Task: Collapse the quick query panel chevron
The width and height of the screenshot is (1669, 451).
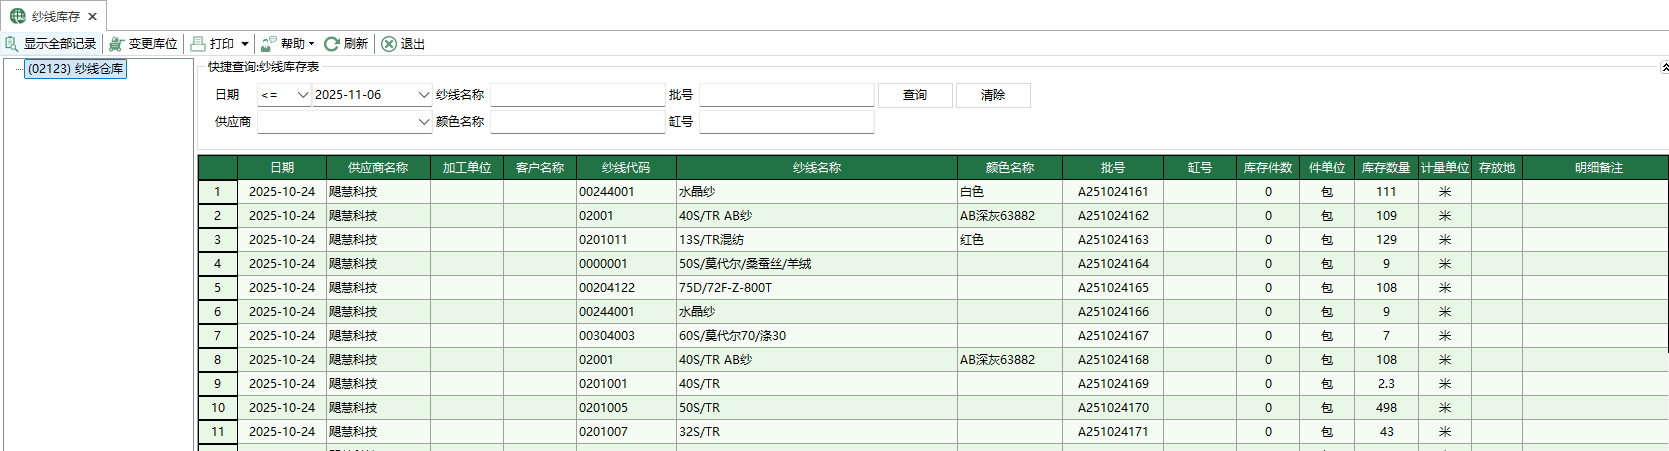Action: pos(1664,67)
